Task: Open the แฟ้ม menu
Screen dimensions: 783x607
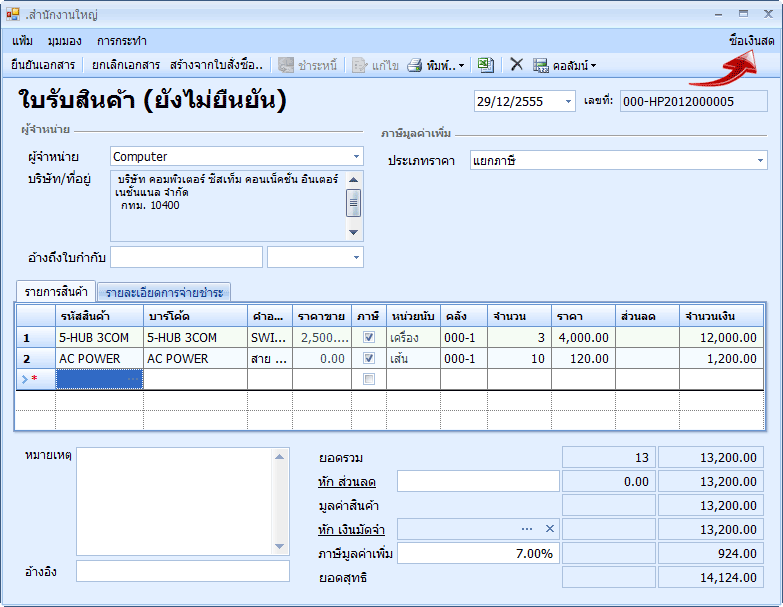Action: tap(23, 41)
